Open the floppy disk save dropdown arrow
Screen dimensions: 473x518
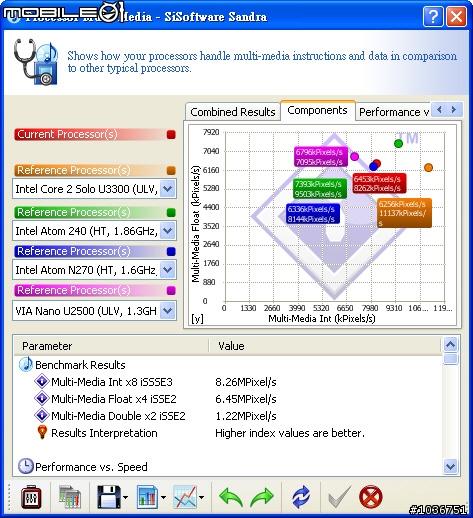[x=125, y=498]
